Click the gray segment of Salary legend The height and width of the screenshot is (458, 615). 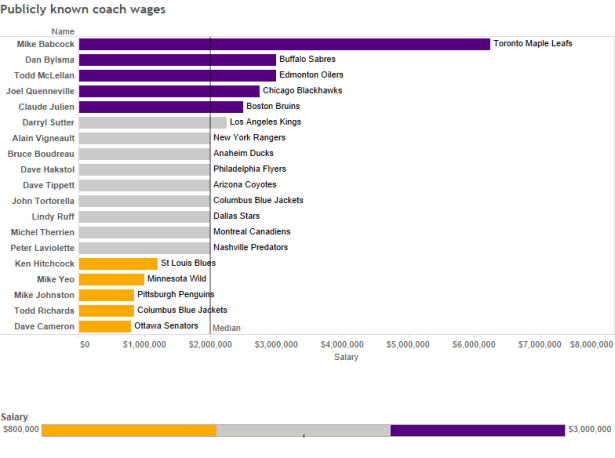[303, 430]
